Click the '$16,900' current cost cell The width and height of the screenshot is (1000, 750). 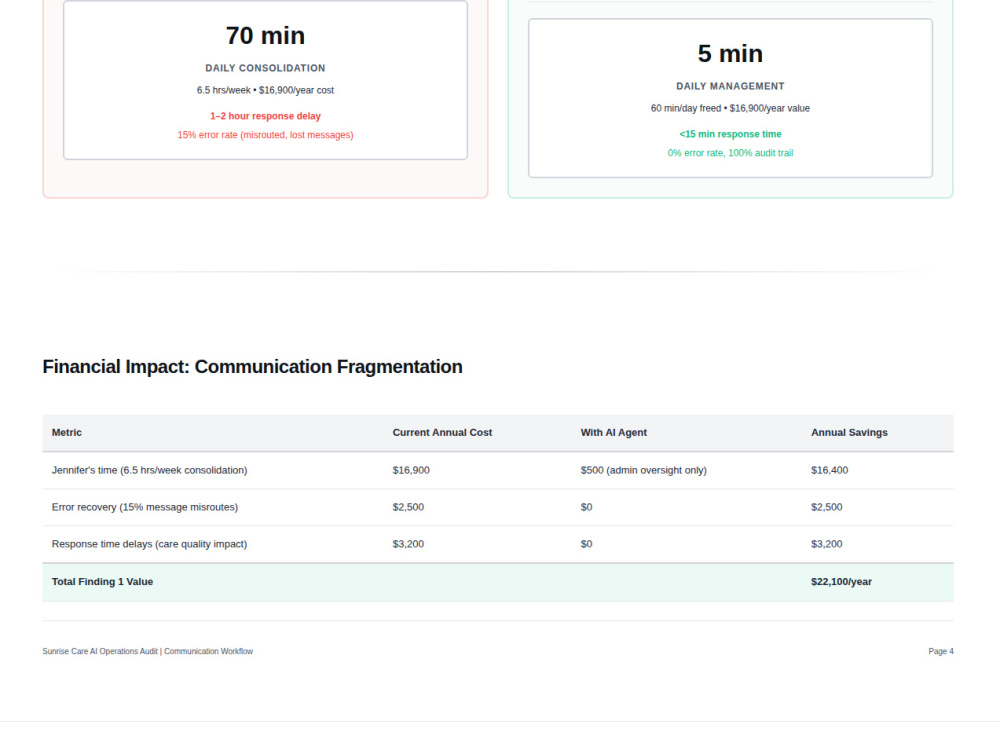coord(411,470)
